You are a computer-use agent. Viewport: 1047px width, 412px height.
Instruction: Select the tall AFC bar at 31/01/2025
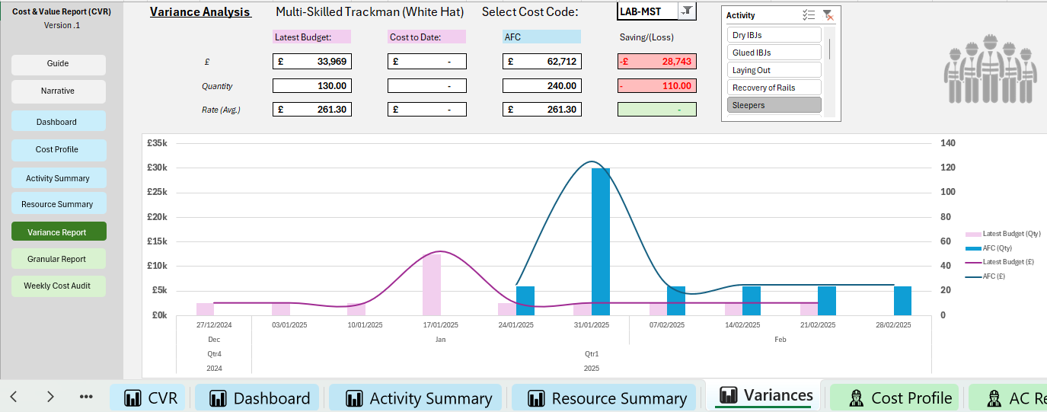tap(600, 241)
